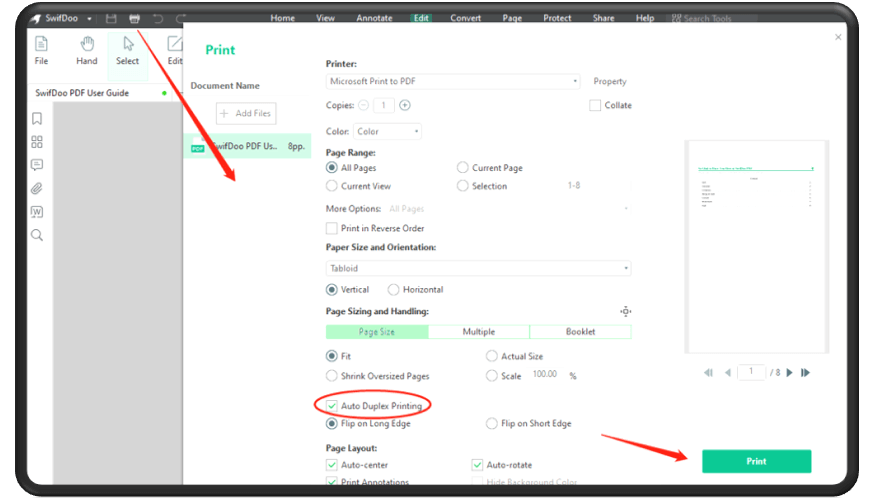This screenshot has width=874, height=498.
Task: Close the Print dialog
Action: 838,37
